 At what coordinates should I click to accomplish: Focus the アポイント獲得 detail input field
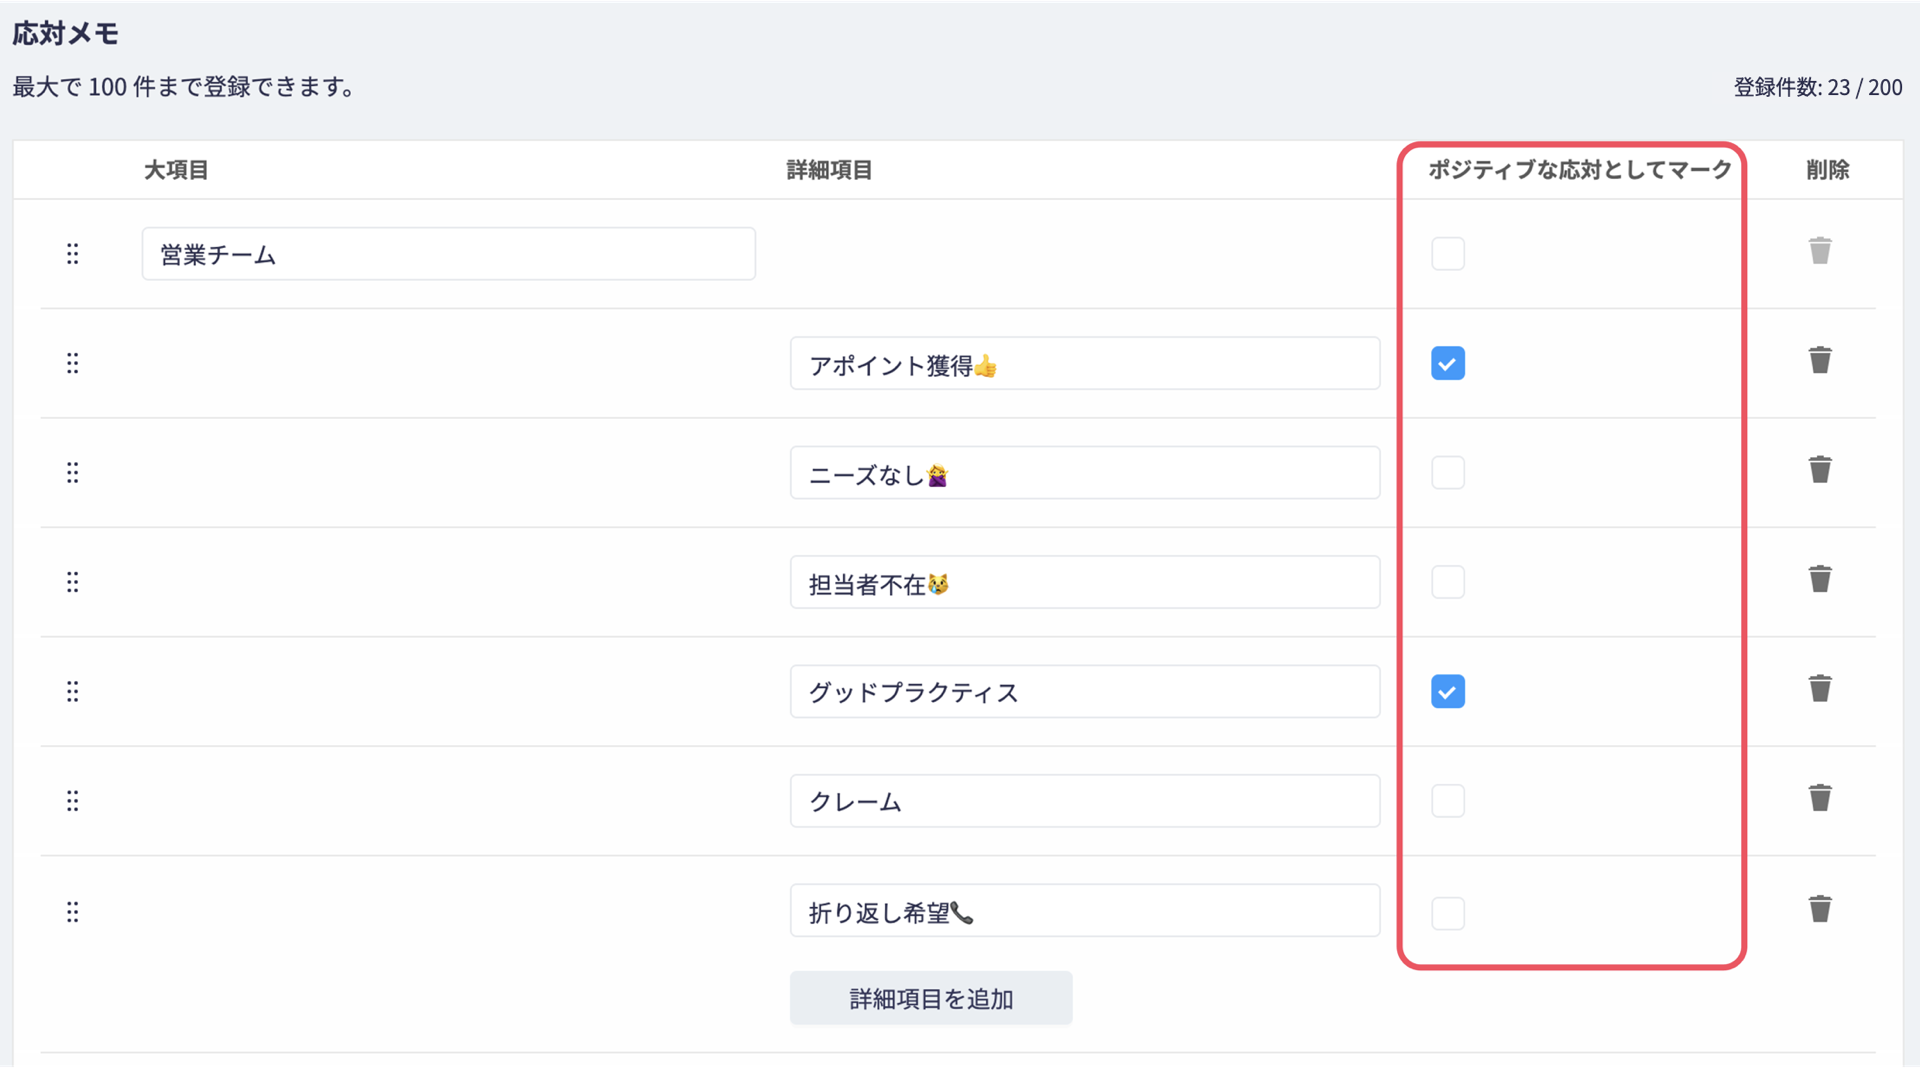coord(1085,363)
